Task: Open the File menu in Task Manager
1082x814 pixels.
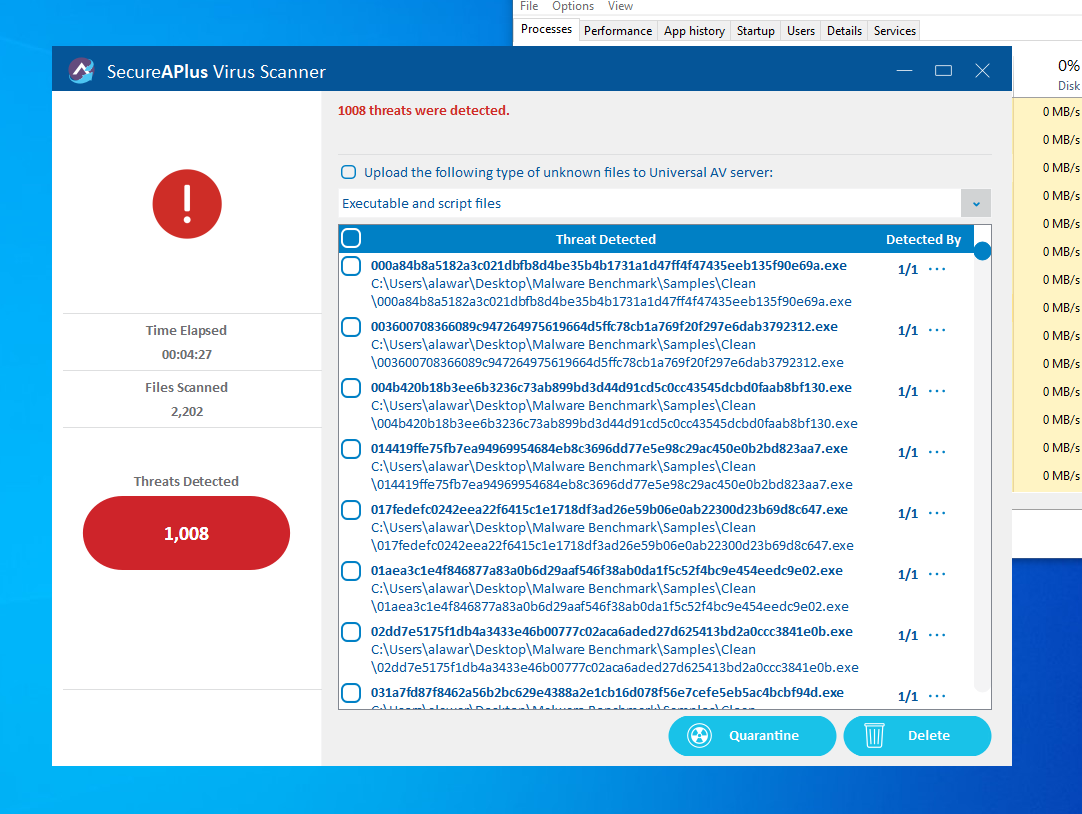Action: click(x=529, y=6)
